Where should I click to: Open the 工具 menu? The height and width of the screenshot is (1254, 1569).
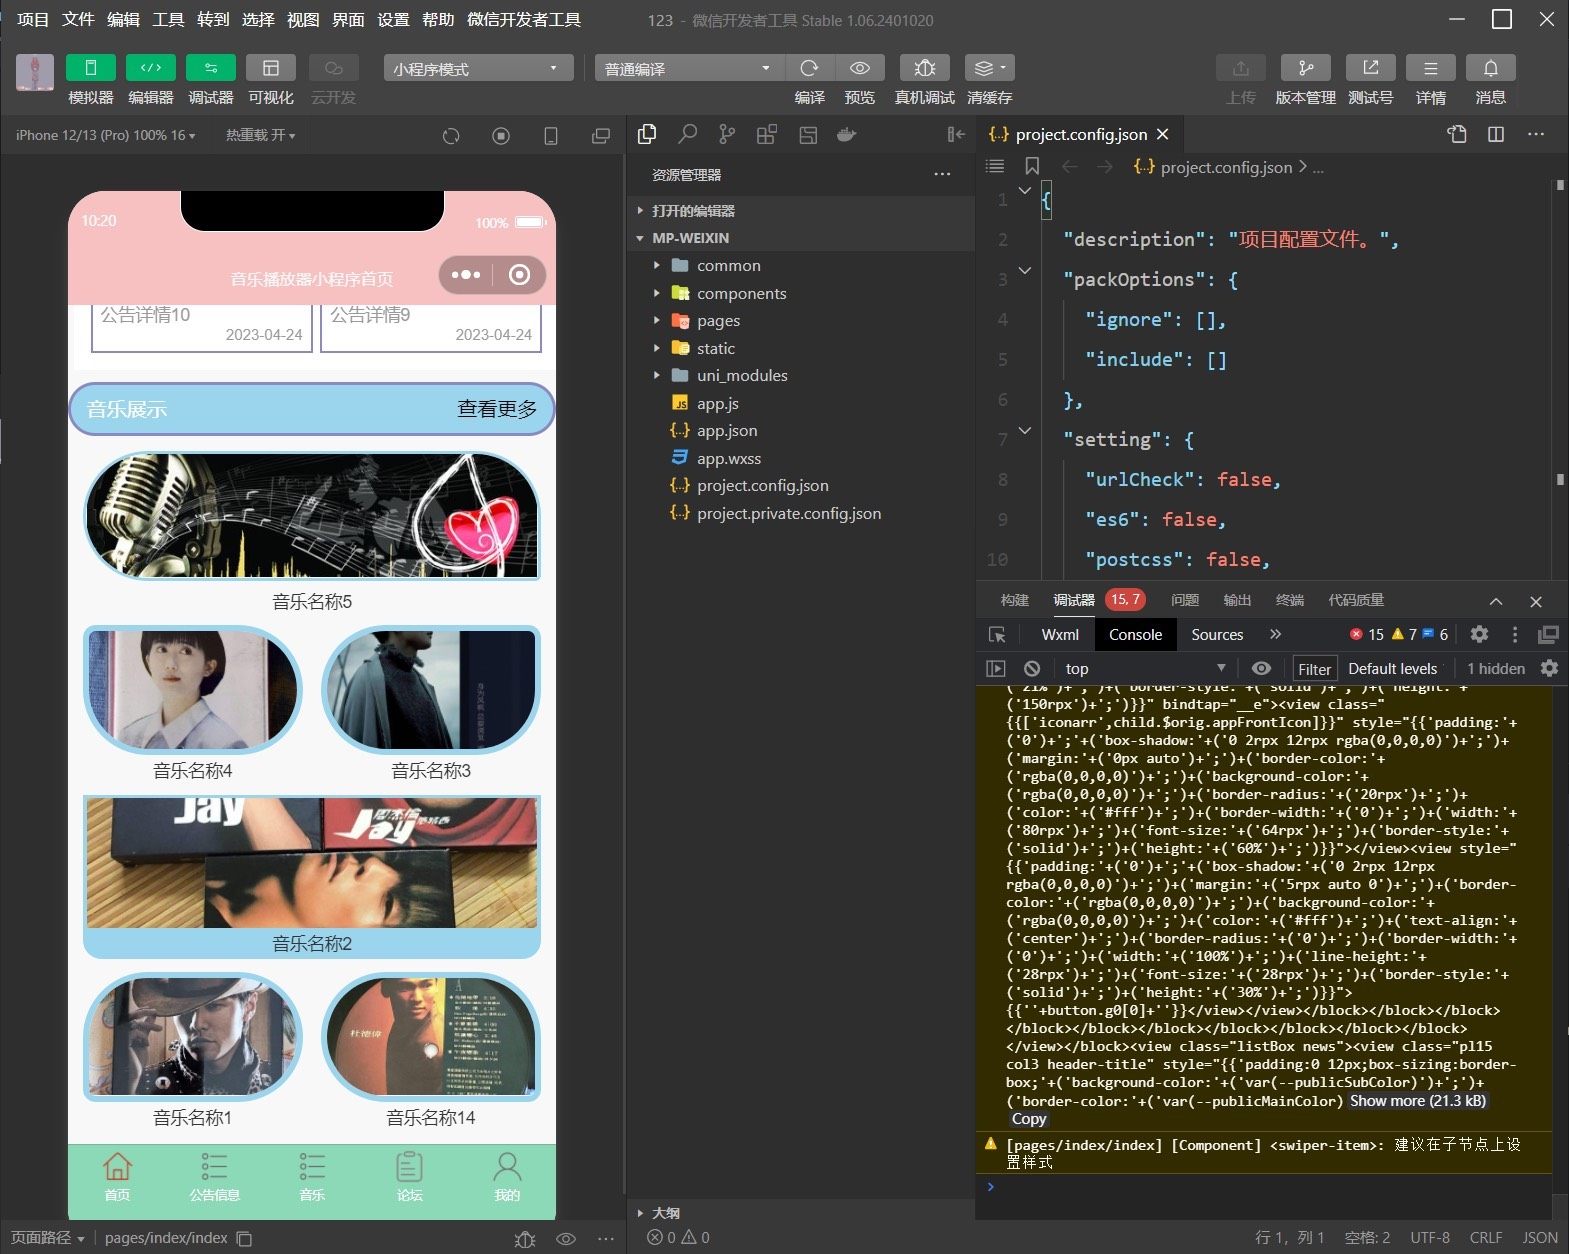[168, 19]
